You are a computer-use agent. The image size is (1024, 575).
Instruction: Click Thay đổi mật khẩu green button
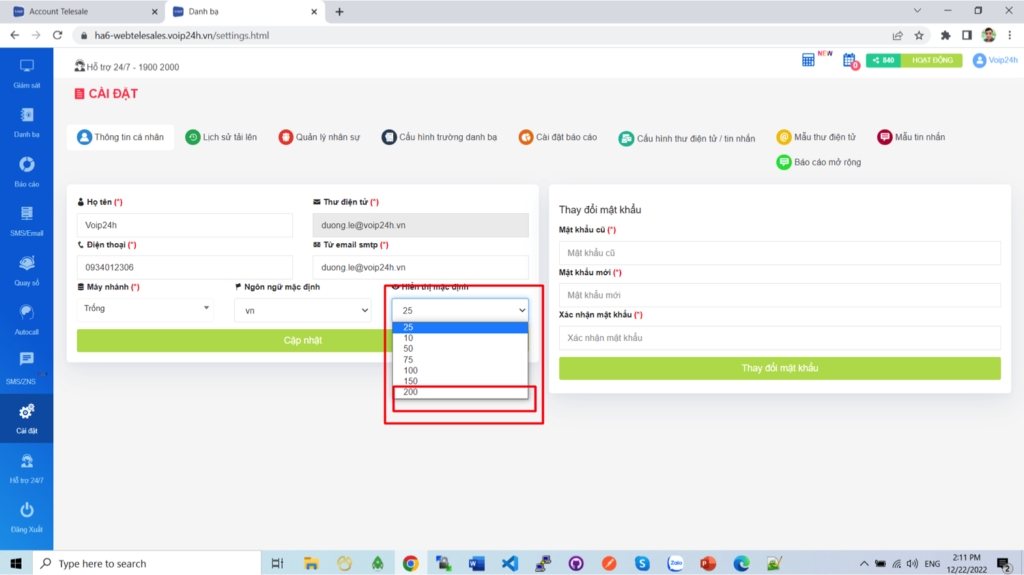pyautogui.click(x=779, y=368)
